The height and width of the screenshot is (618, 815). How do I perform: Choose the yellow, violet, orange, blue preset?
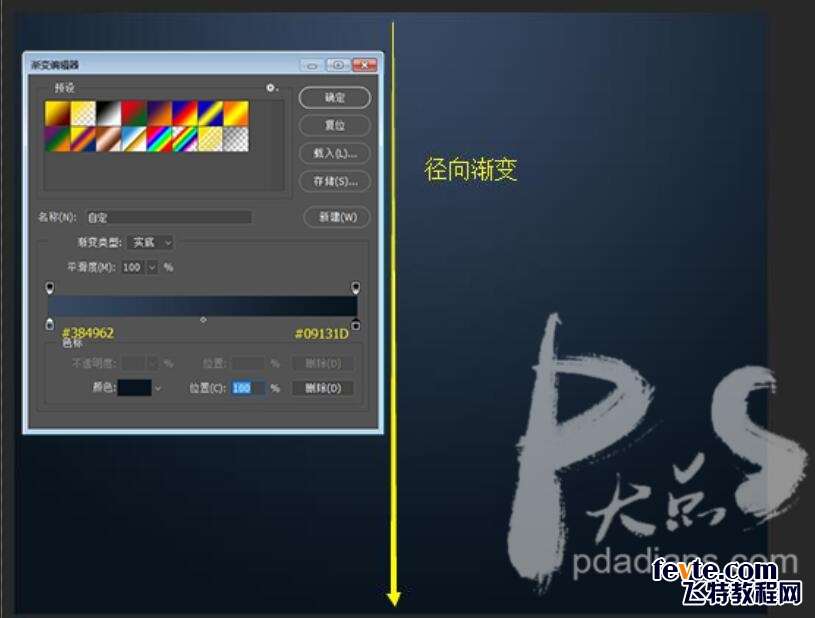click(83, 139)
